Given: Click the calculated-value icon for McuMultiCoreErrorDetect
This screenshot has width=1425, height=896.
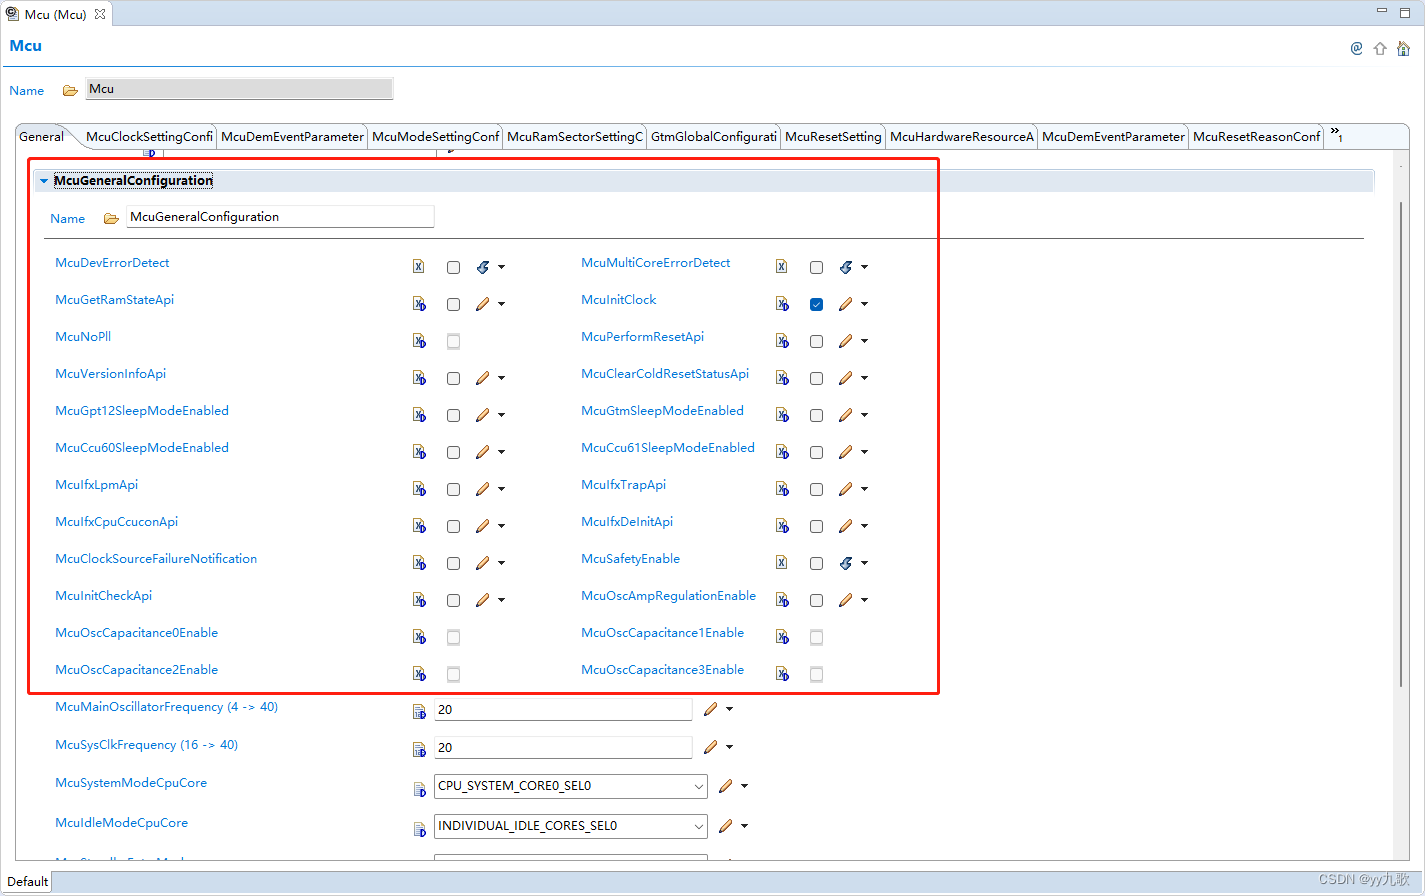Looking at the screenshot, I should click(846, 267).
